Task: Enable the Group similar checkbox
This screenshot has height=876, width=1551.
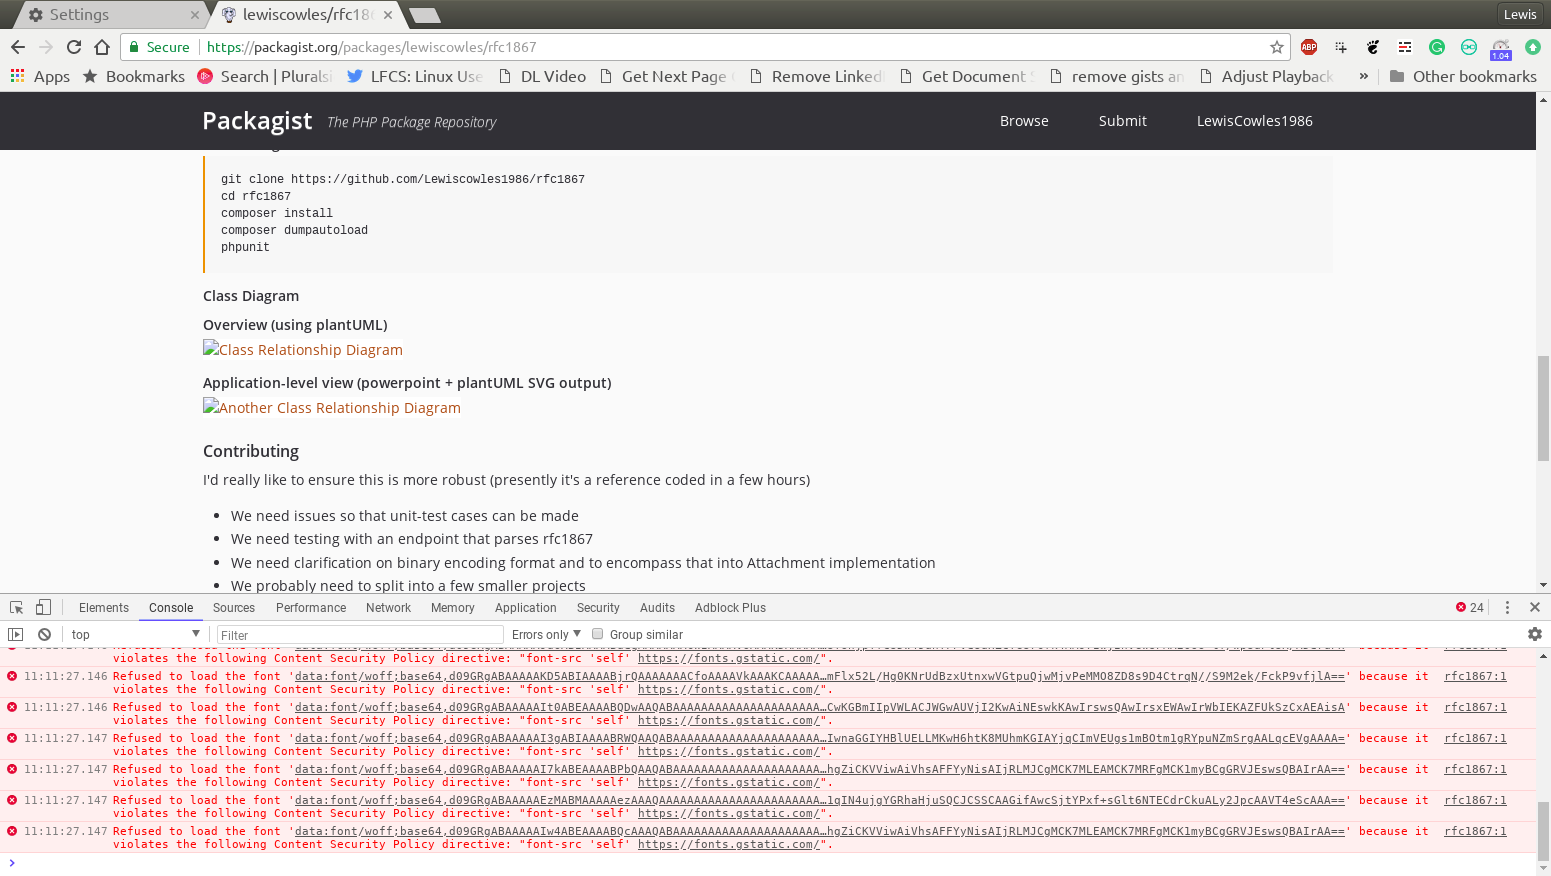Action: pyautogui.click(x=598, y=634)
